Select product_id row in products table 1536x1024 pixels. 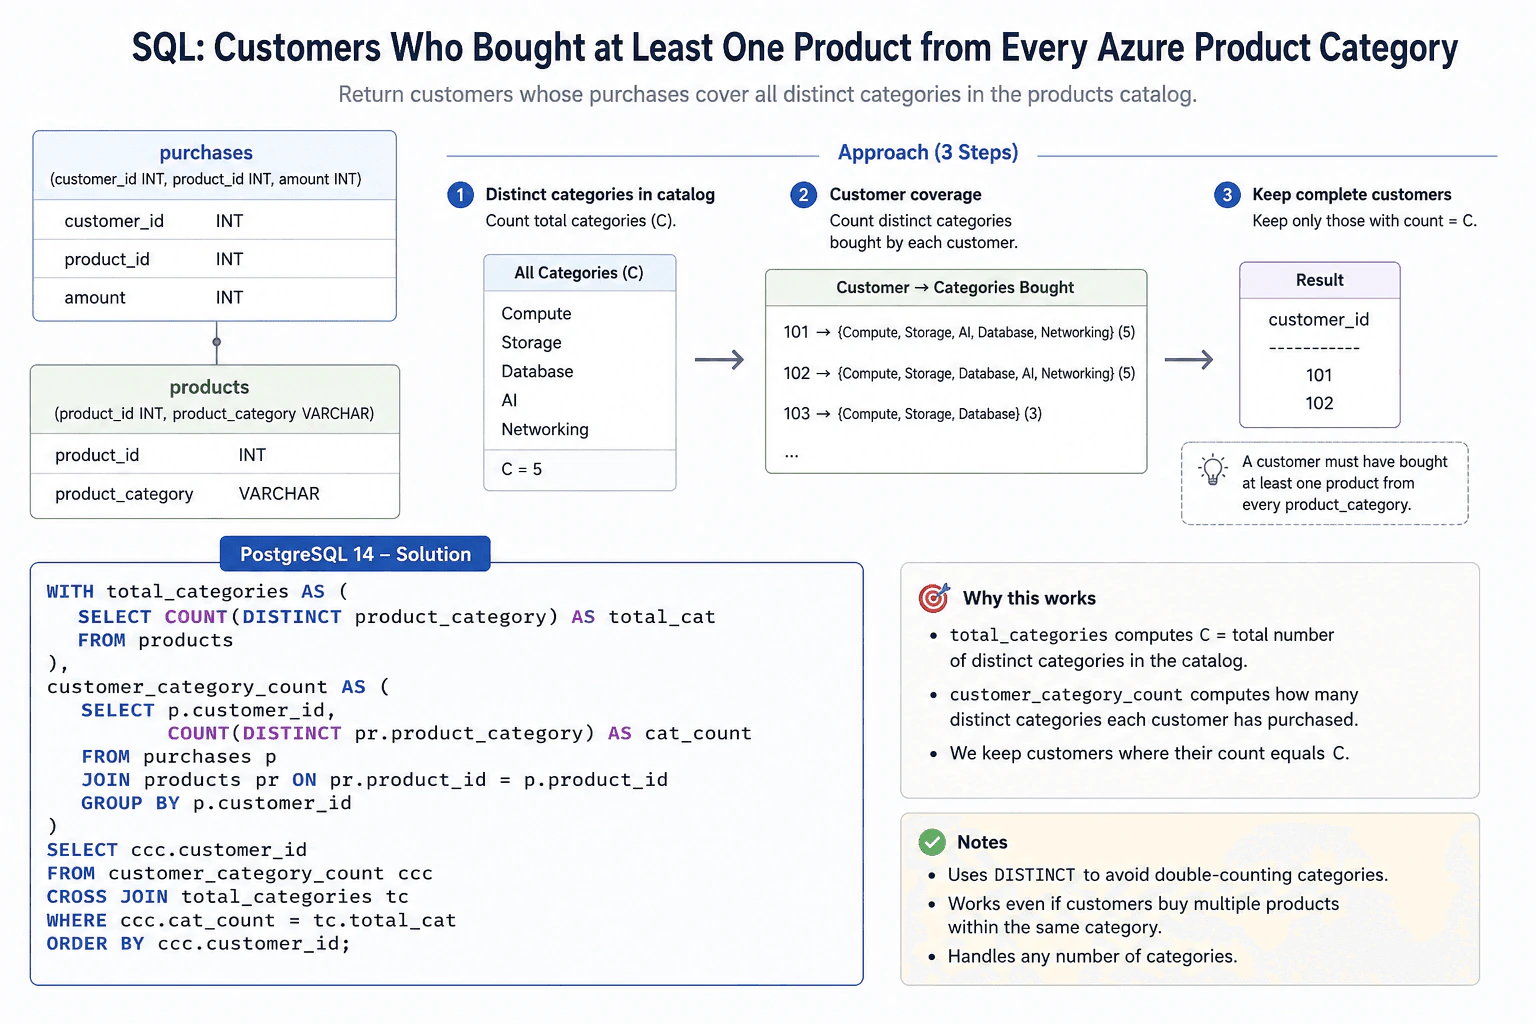[215, 455]
